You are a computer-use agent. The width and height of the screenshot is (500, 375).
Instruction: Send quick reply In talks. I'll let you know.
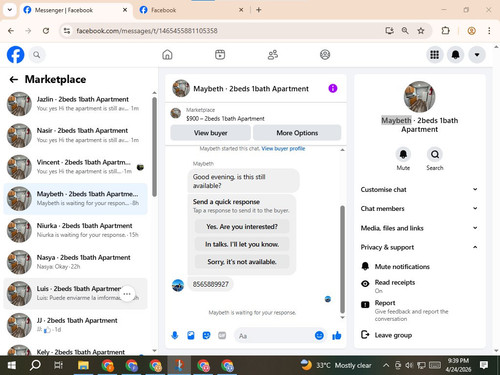pos(242,244)
